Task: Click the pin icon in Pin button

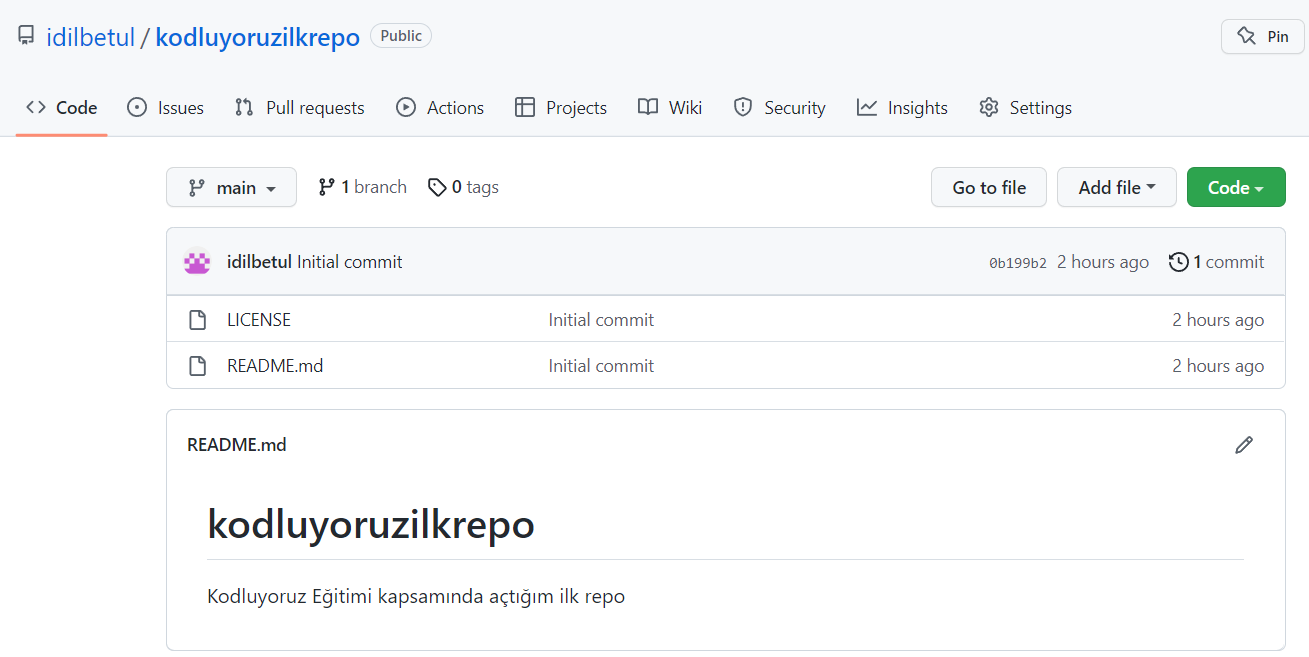Action: pos(1246,37)
